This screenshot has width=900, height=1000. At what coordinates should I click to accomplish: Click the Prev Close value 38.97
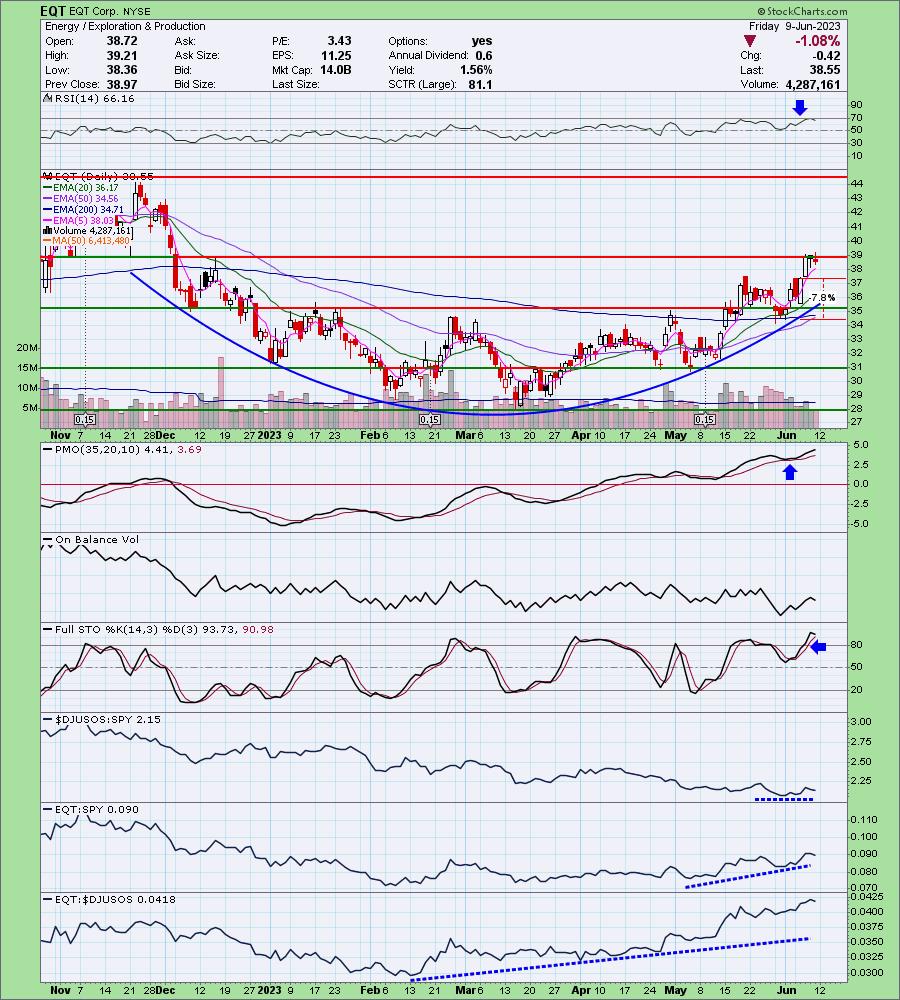(x=122, y=84)
